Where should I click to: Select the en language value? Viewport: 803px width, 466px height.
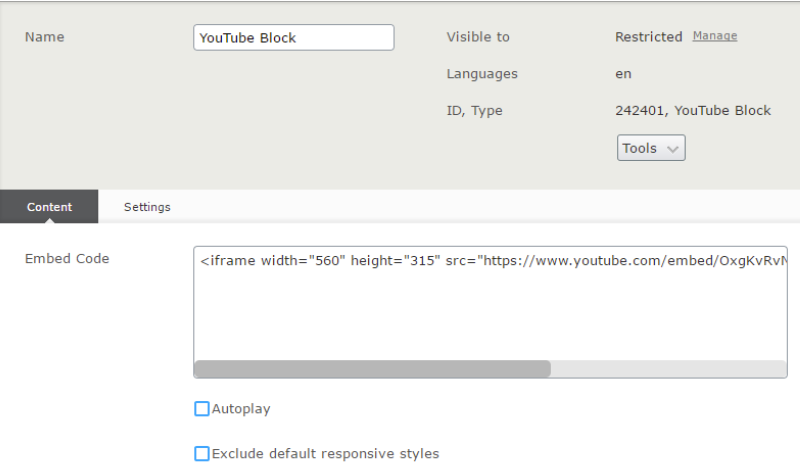point(623,74)
